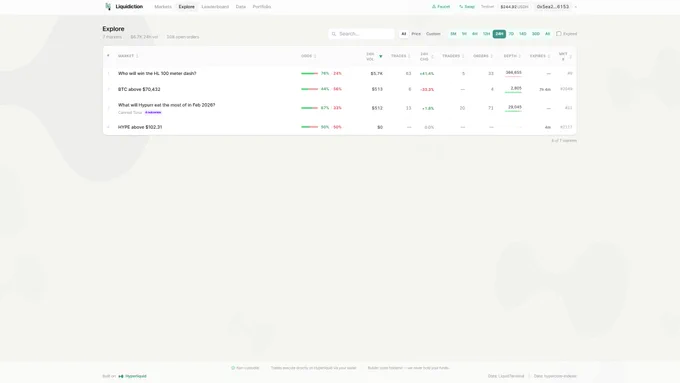Select the All timeframe after 30D
This screenshot has width=680, height=383.
click(547, 34)
